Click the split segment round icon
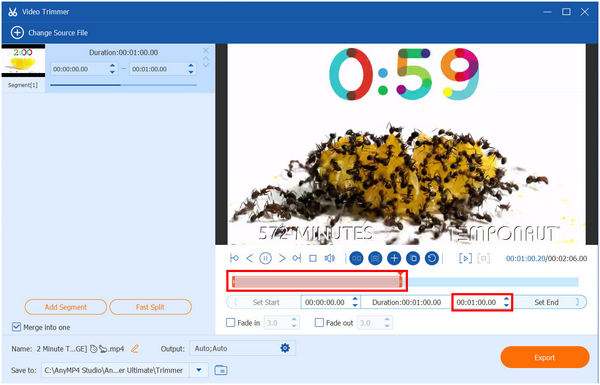The height and width of the screenshot is (385, 600). [356, 258]
